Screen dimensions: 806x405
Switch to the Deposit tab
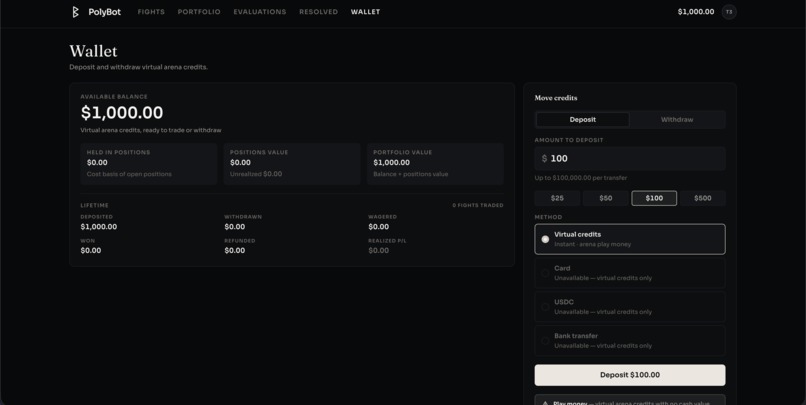click(582, 120)
